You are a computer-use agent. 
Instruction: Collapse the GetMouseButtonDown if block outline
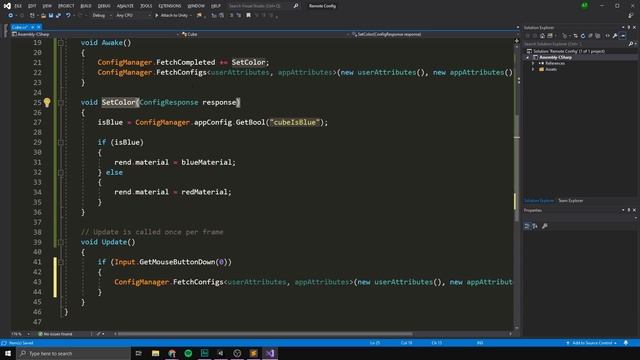click(x=60, y=262)
